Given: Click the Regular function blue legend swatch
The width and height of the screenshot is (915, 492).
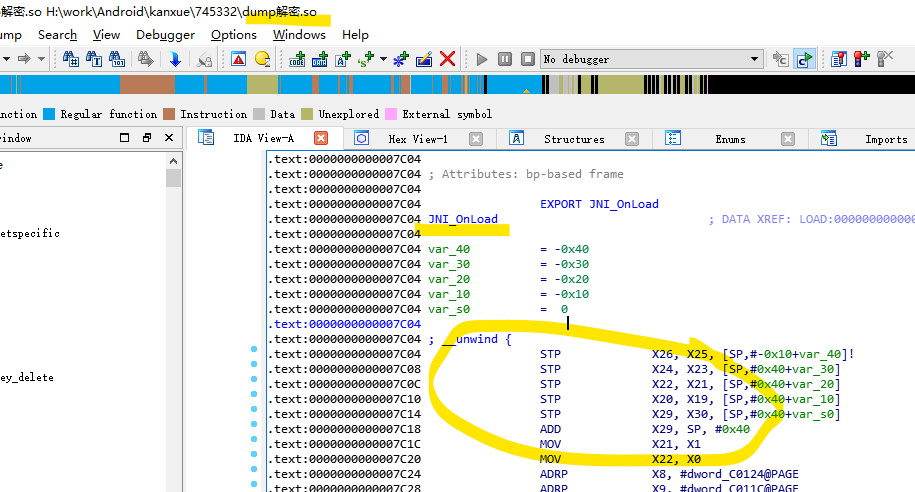Looking at the screenshot, I should tap(49, 114).
